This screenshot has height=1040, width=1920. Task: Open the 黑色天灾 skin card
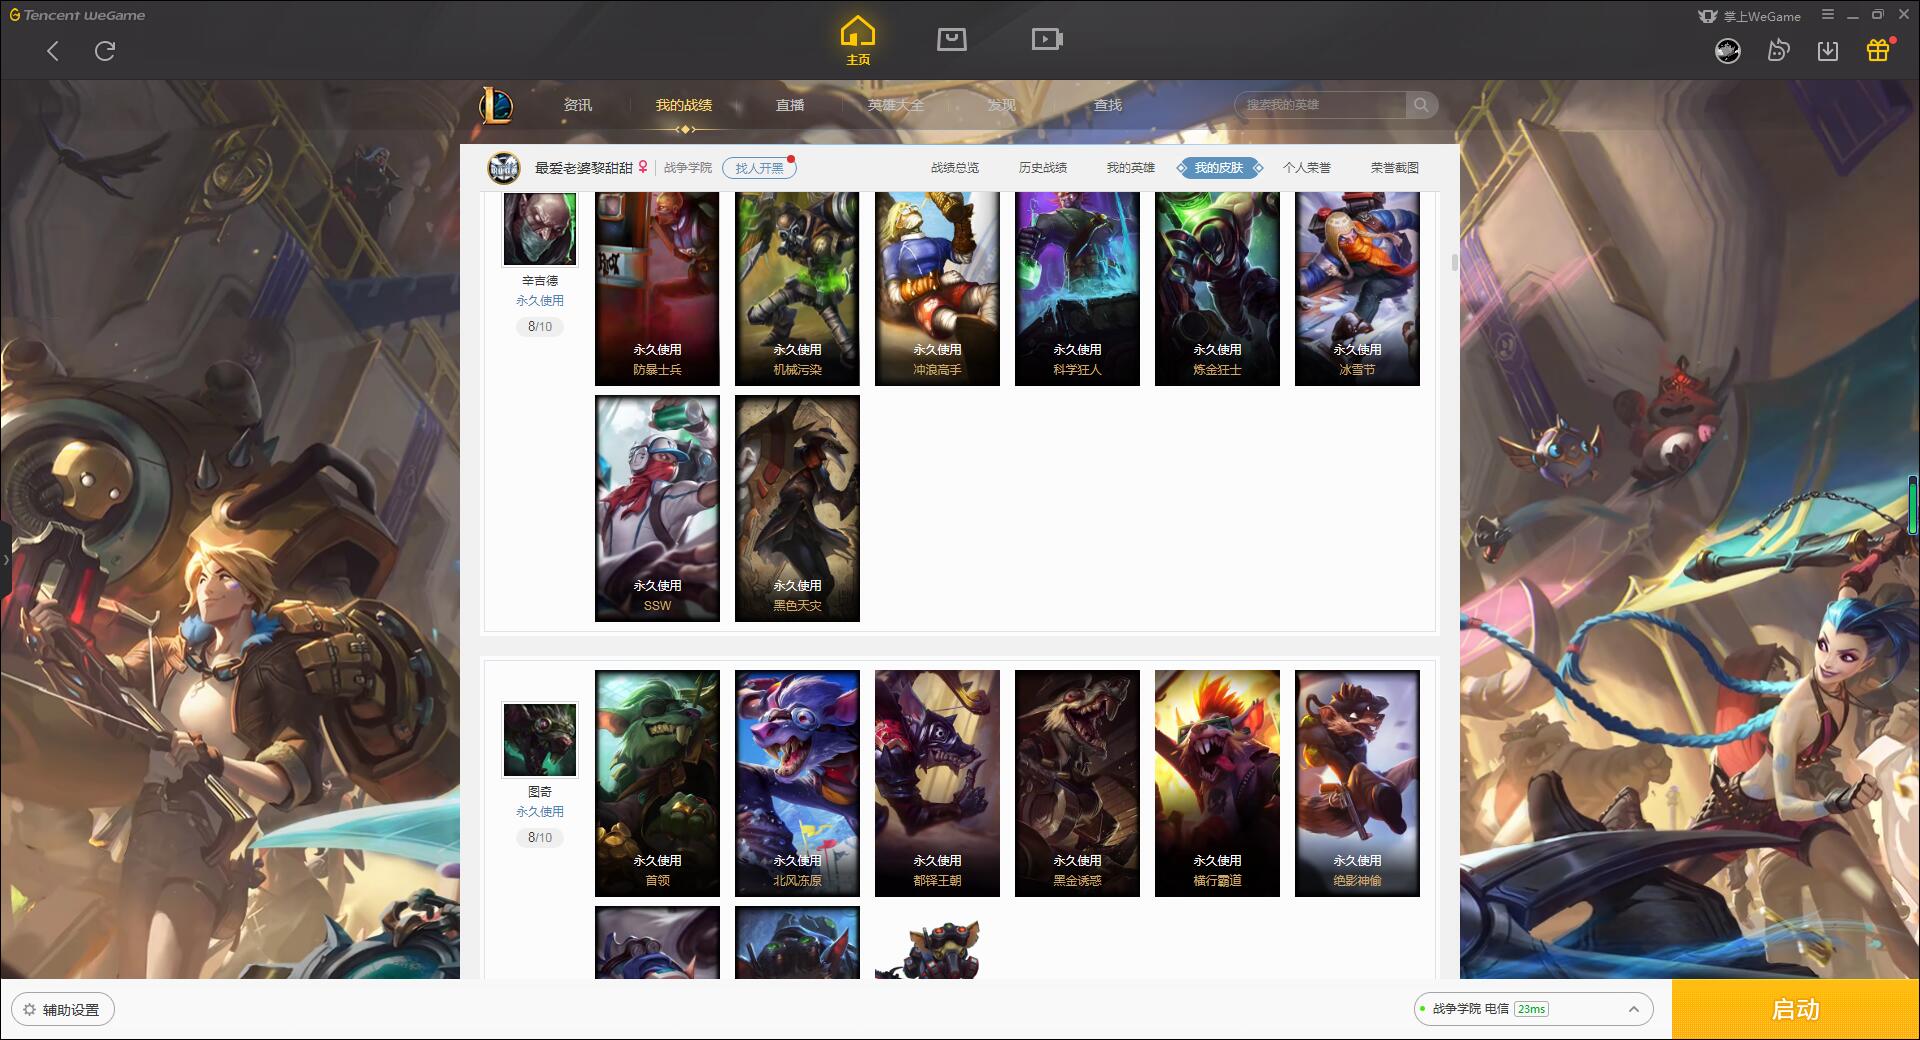pyautogui.click(x=797, y=508)
